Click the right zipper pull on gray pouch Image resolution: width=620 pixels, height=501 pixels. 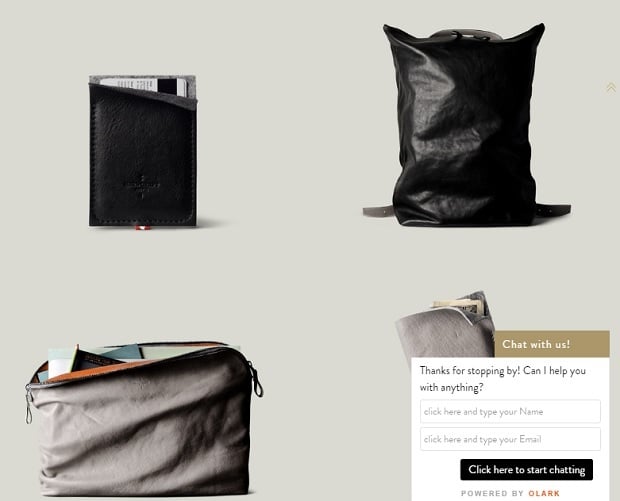(x=256, y=381)
